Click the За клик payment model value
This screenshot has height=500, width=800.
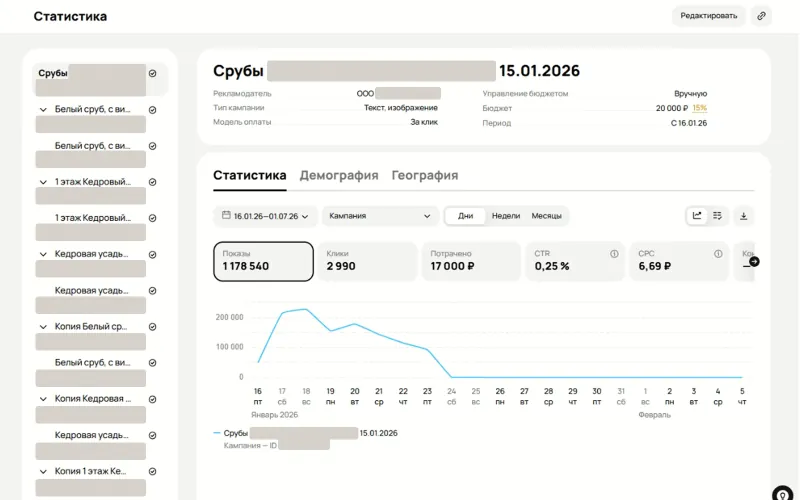[x=424, y=122]
